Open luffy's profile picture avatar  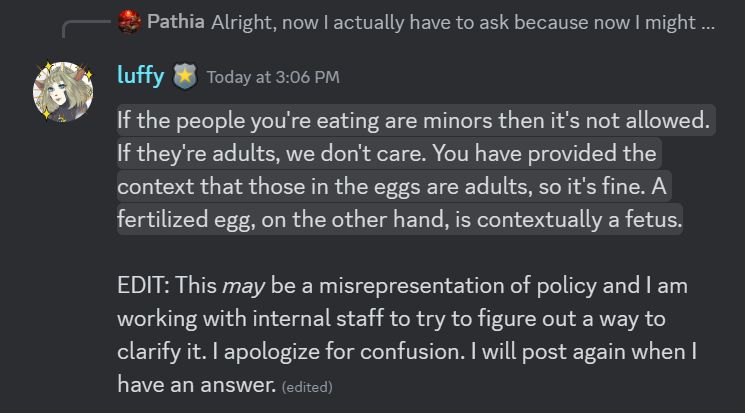coord(64,93)
